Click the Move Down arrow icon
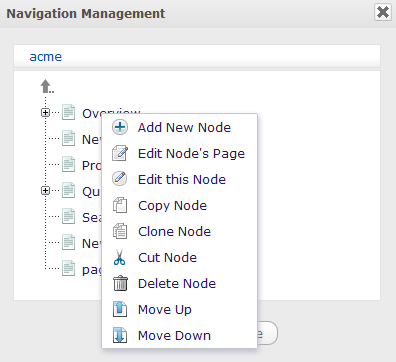This screenshot has height=362, width=396. tap(120, 335)
